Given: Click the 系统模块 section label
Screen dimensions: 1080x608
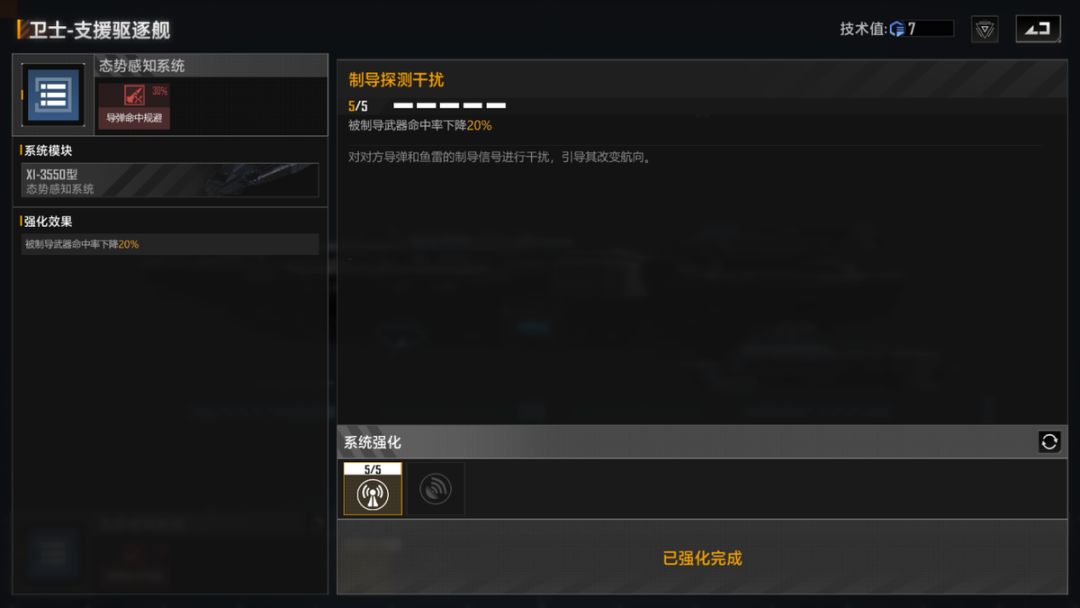Looking at the screenshot, I should pyautogui.click(x=48, y=150).
